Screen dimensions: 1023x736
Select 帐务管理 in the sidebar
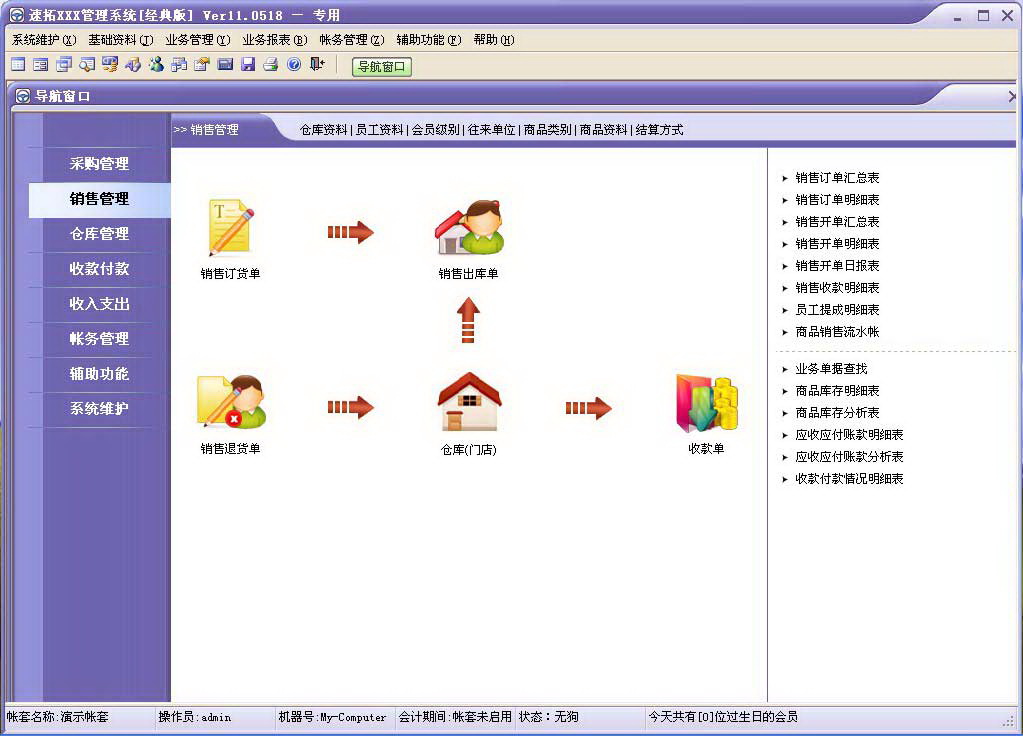click(x=99, y=339)
